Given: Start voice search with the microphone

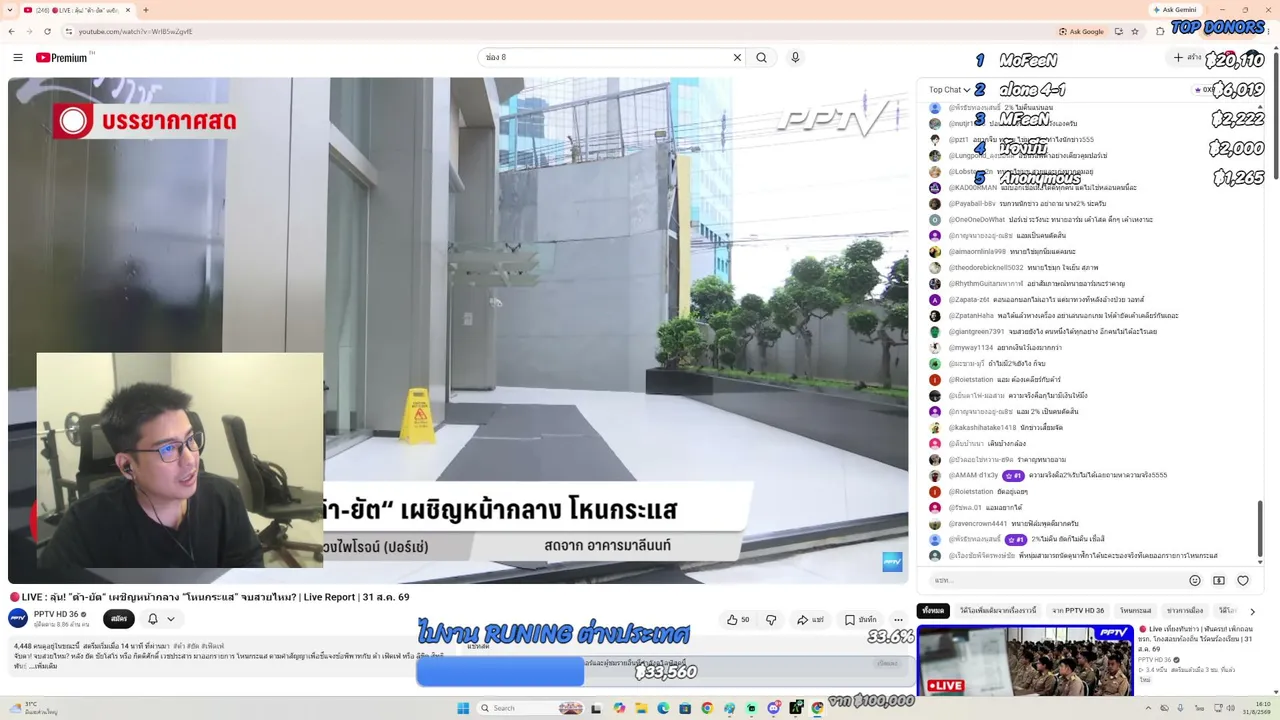Looking at the screenshot, I should click(795, 58).
